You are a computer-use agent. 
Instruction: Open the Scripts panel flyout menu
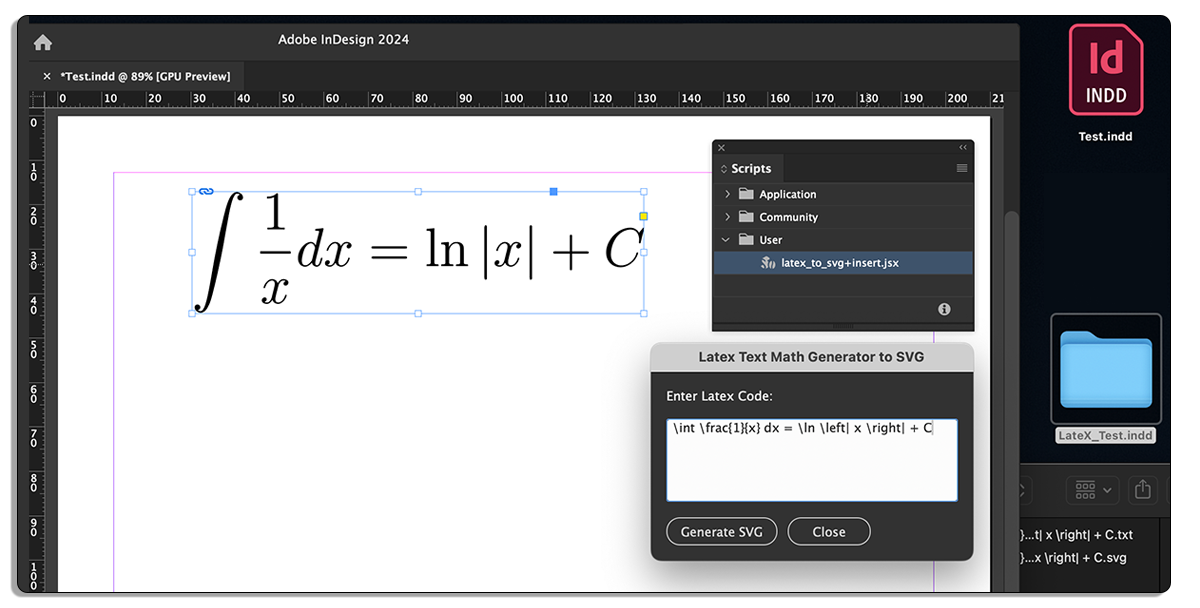pos(962,168)
